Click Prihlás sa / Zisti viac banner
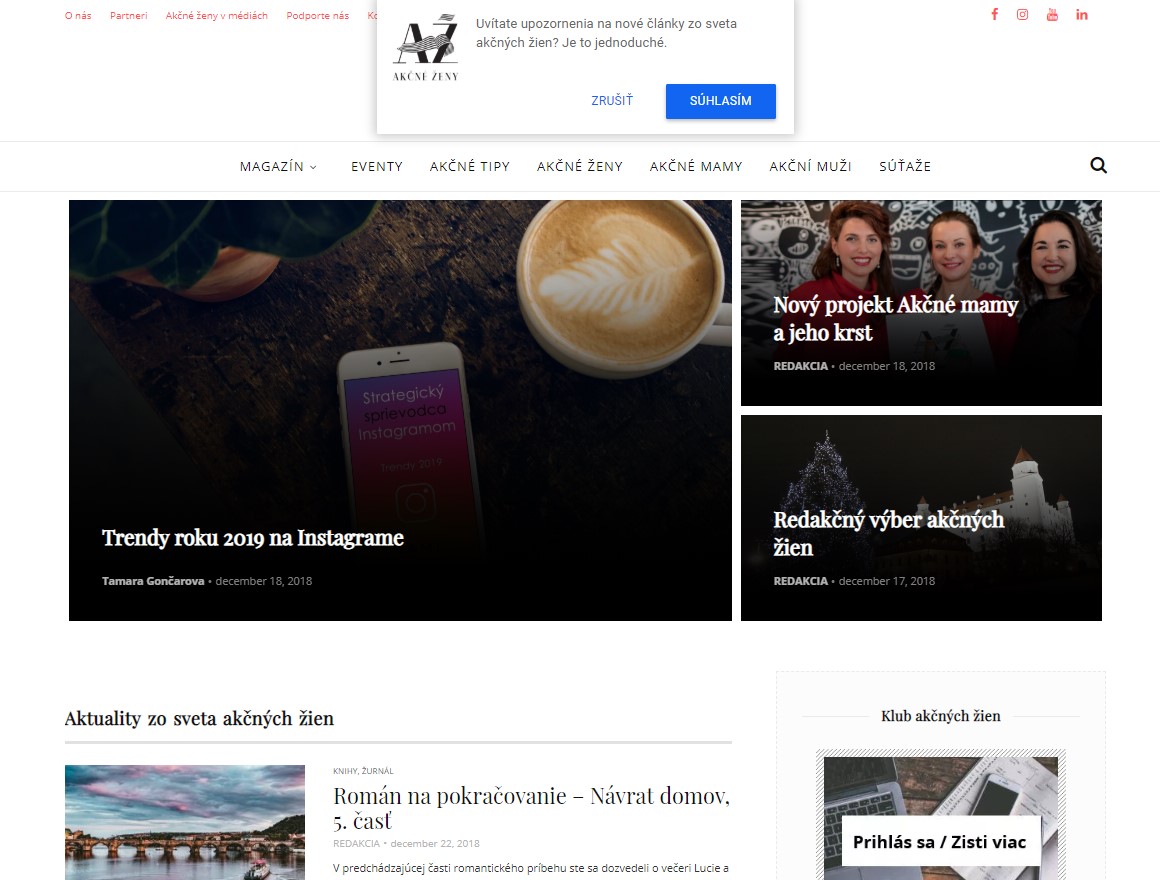1160x880 pixels. pos(940,842)
